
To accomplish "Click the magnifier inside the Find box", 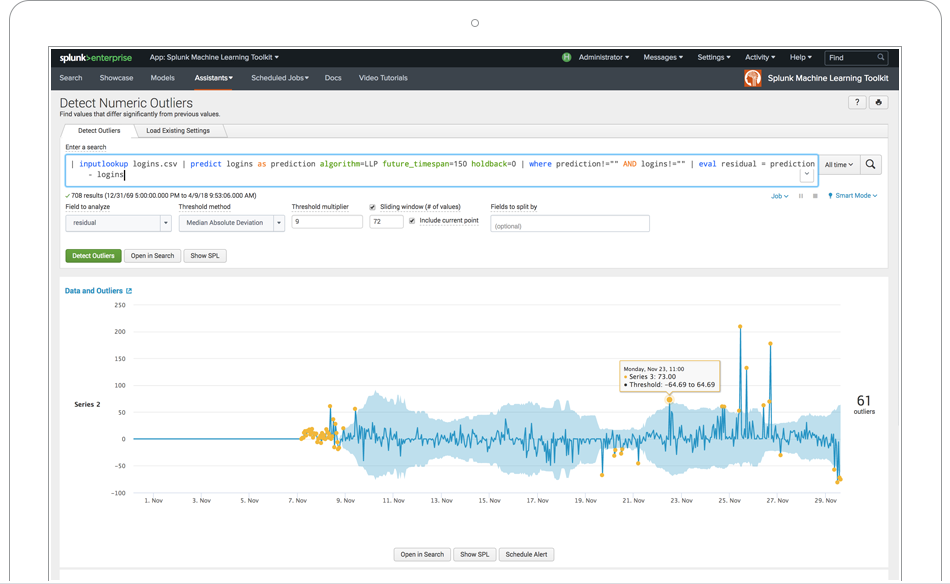I will 881,57.
